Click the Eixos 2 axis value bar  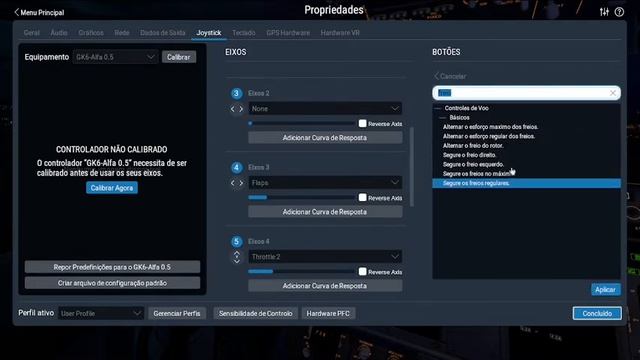(302, 123)
